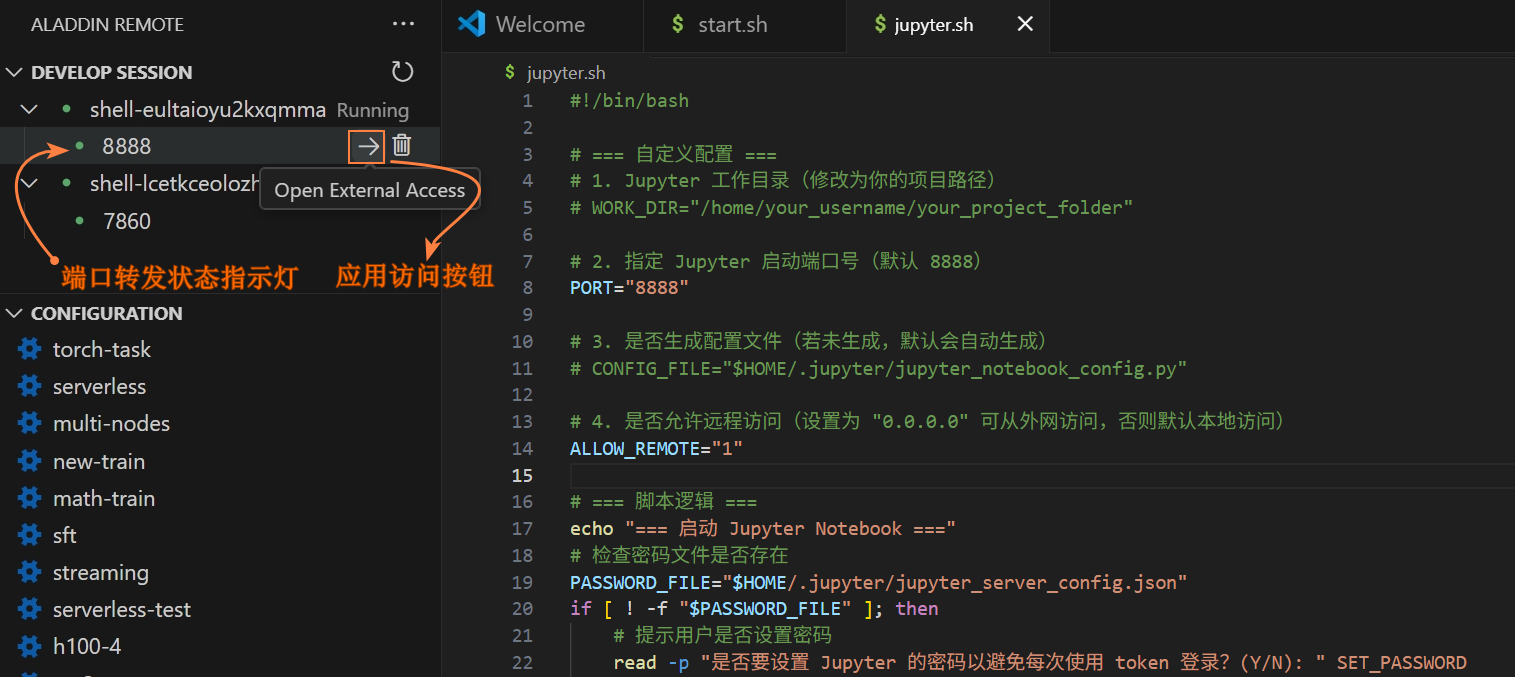This screenshot has width=1515, height=677.
Task: Close the jupyter.sh editor tab
Action: [x=1025, y=25]
